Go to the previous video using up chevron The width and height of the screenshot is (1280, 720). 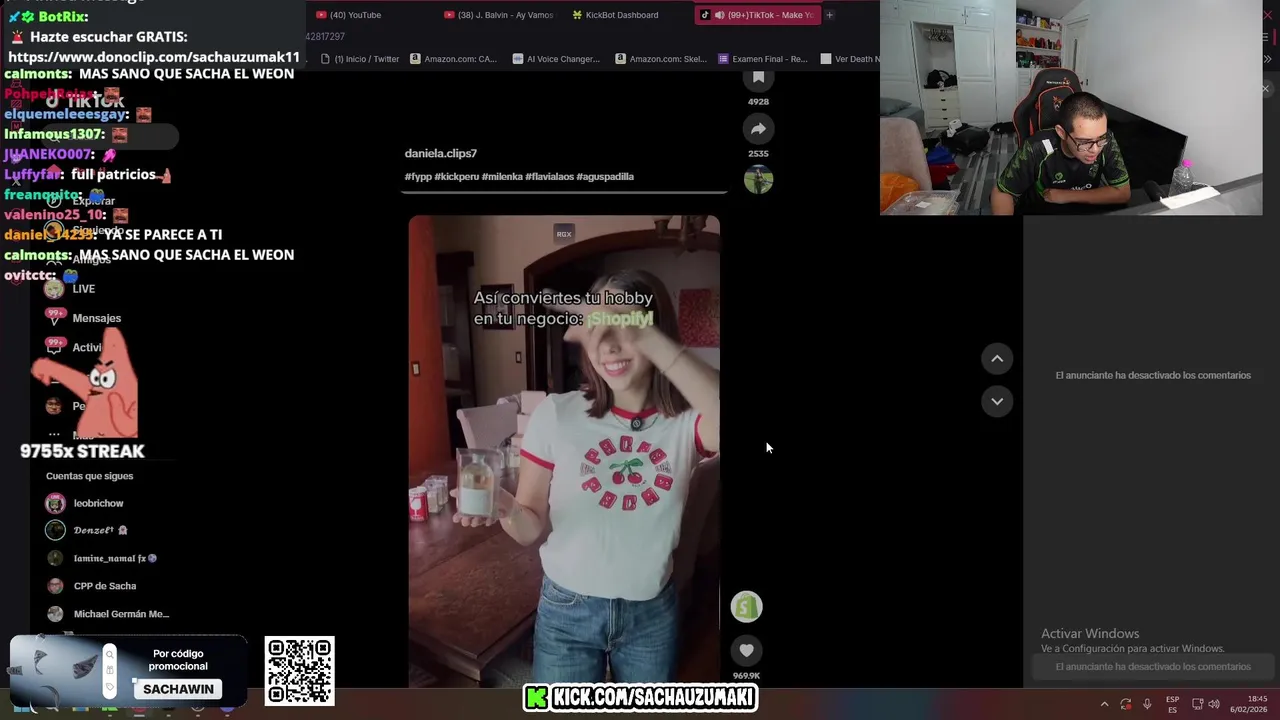point(997,359)
